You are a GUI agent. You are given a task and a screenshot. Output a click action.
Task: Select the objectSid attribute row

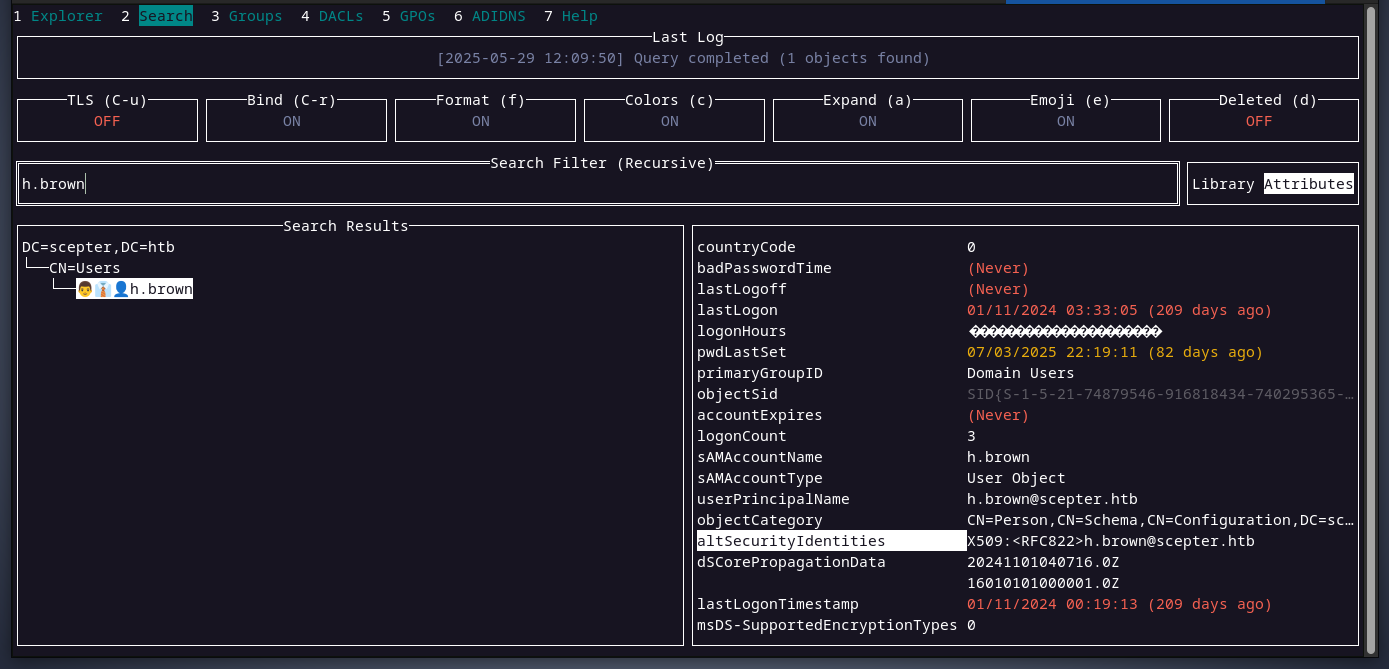(x=737, y=394)
